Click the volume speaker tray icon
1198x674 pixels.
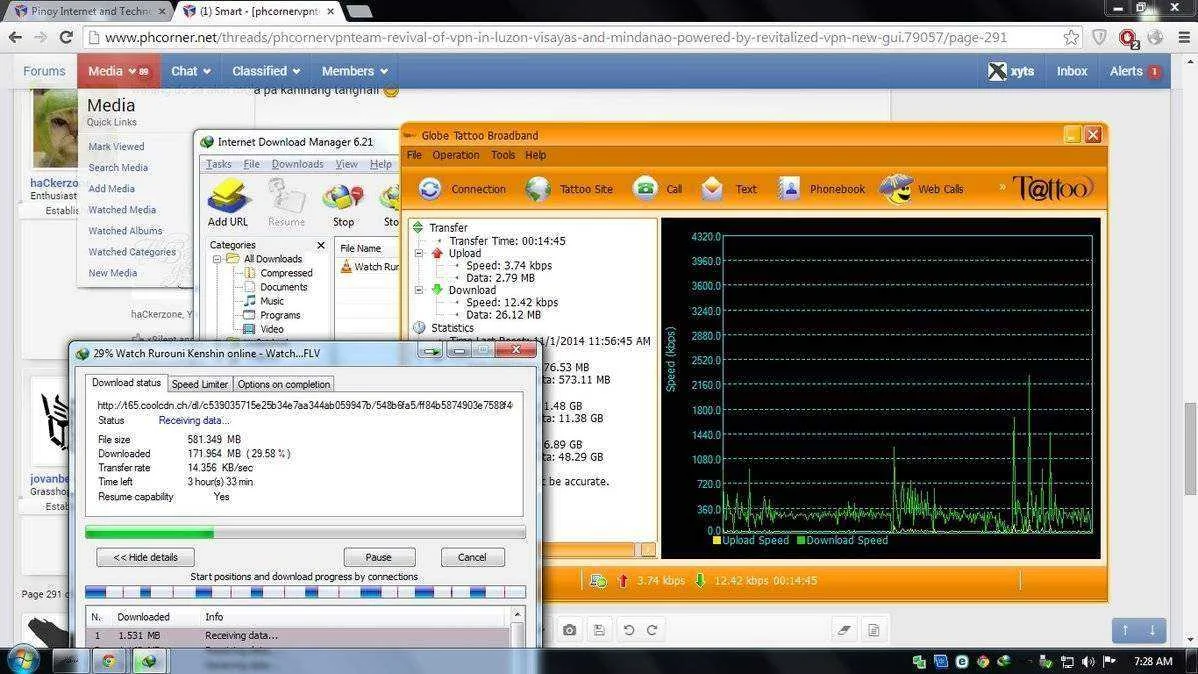point(1088,661)
